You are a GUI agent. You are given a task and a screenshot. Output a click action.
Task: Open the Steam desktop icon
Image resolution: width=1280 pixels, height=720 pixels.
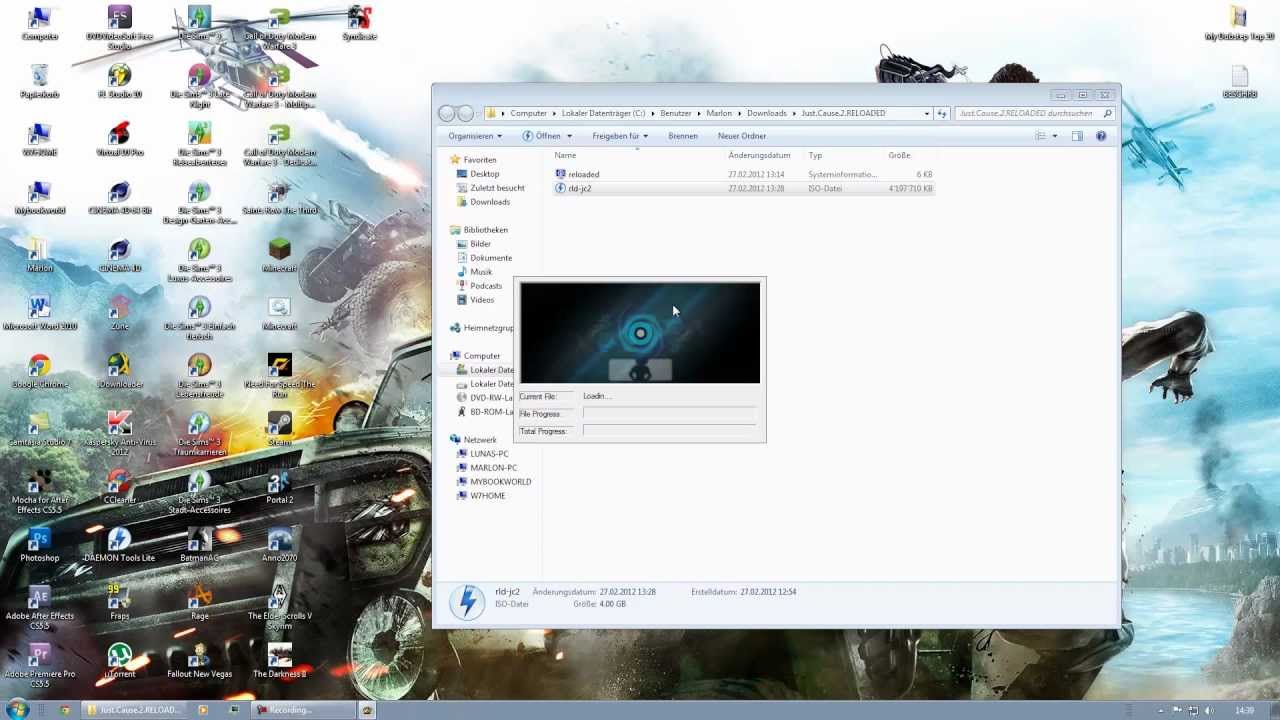point(279,429)
